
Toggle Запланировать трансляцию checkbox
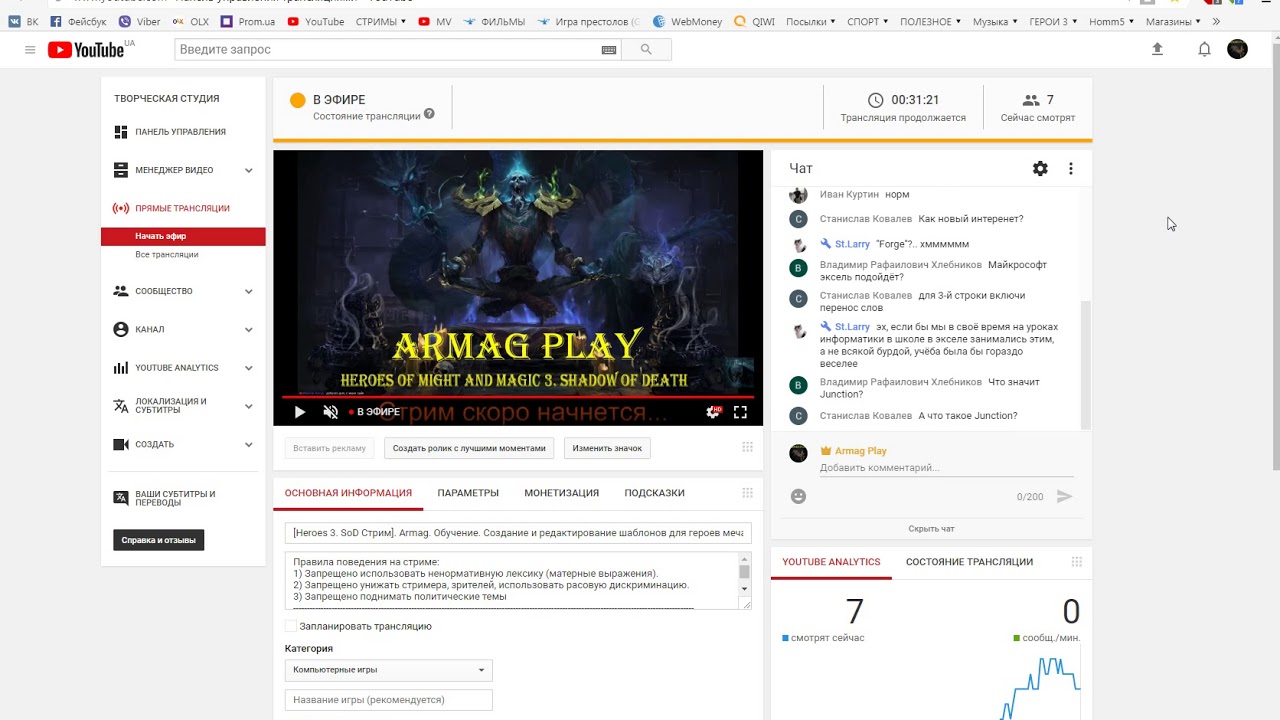pos(291,626)
